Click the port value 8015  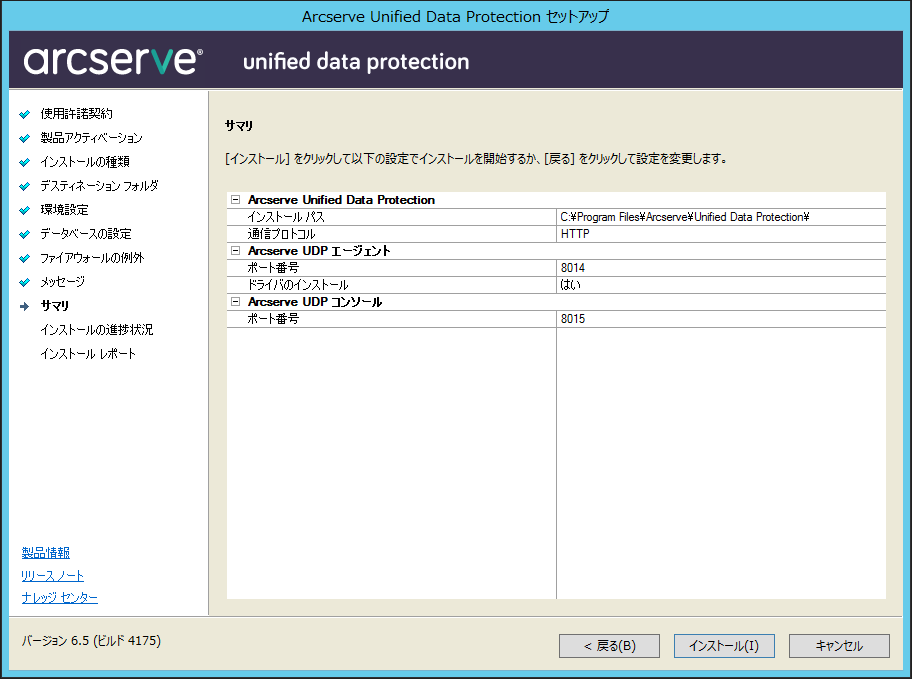(x=573, y=319)
